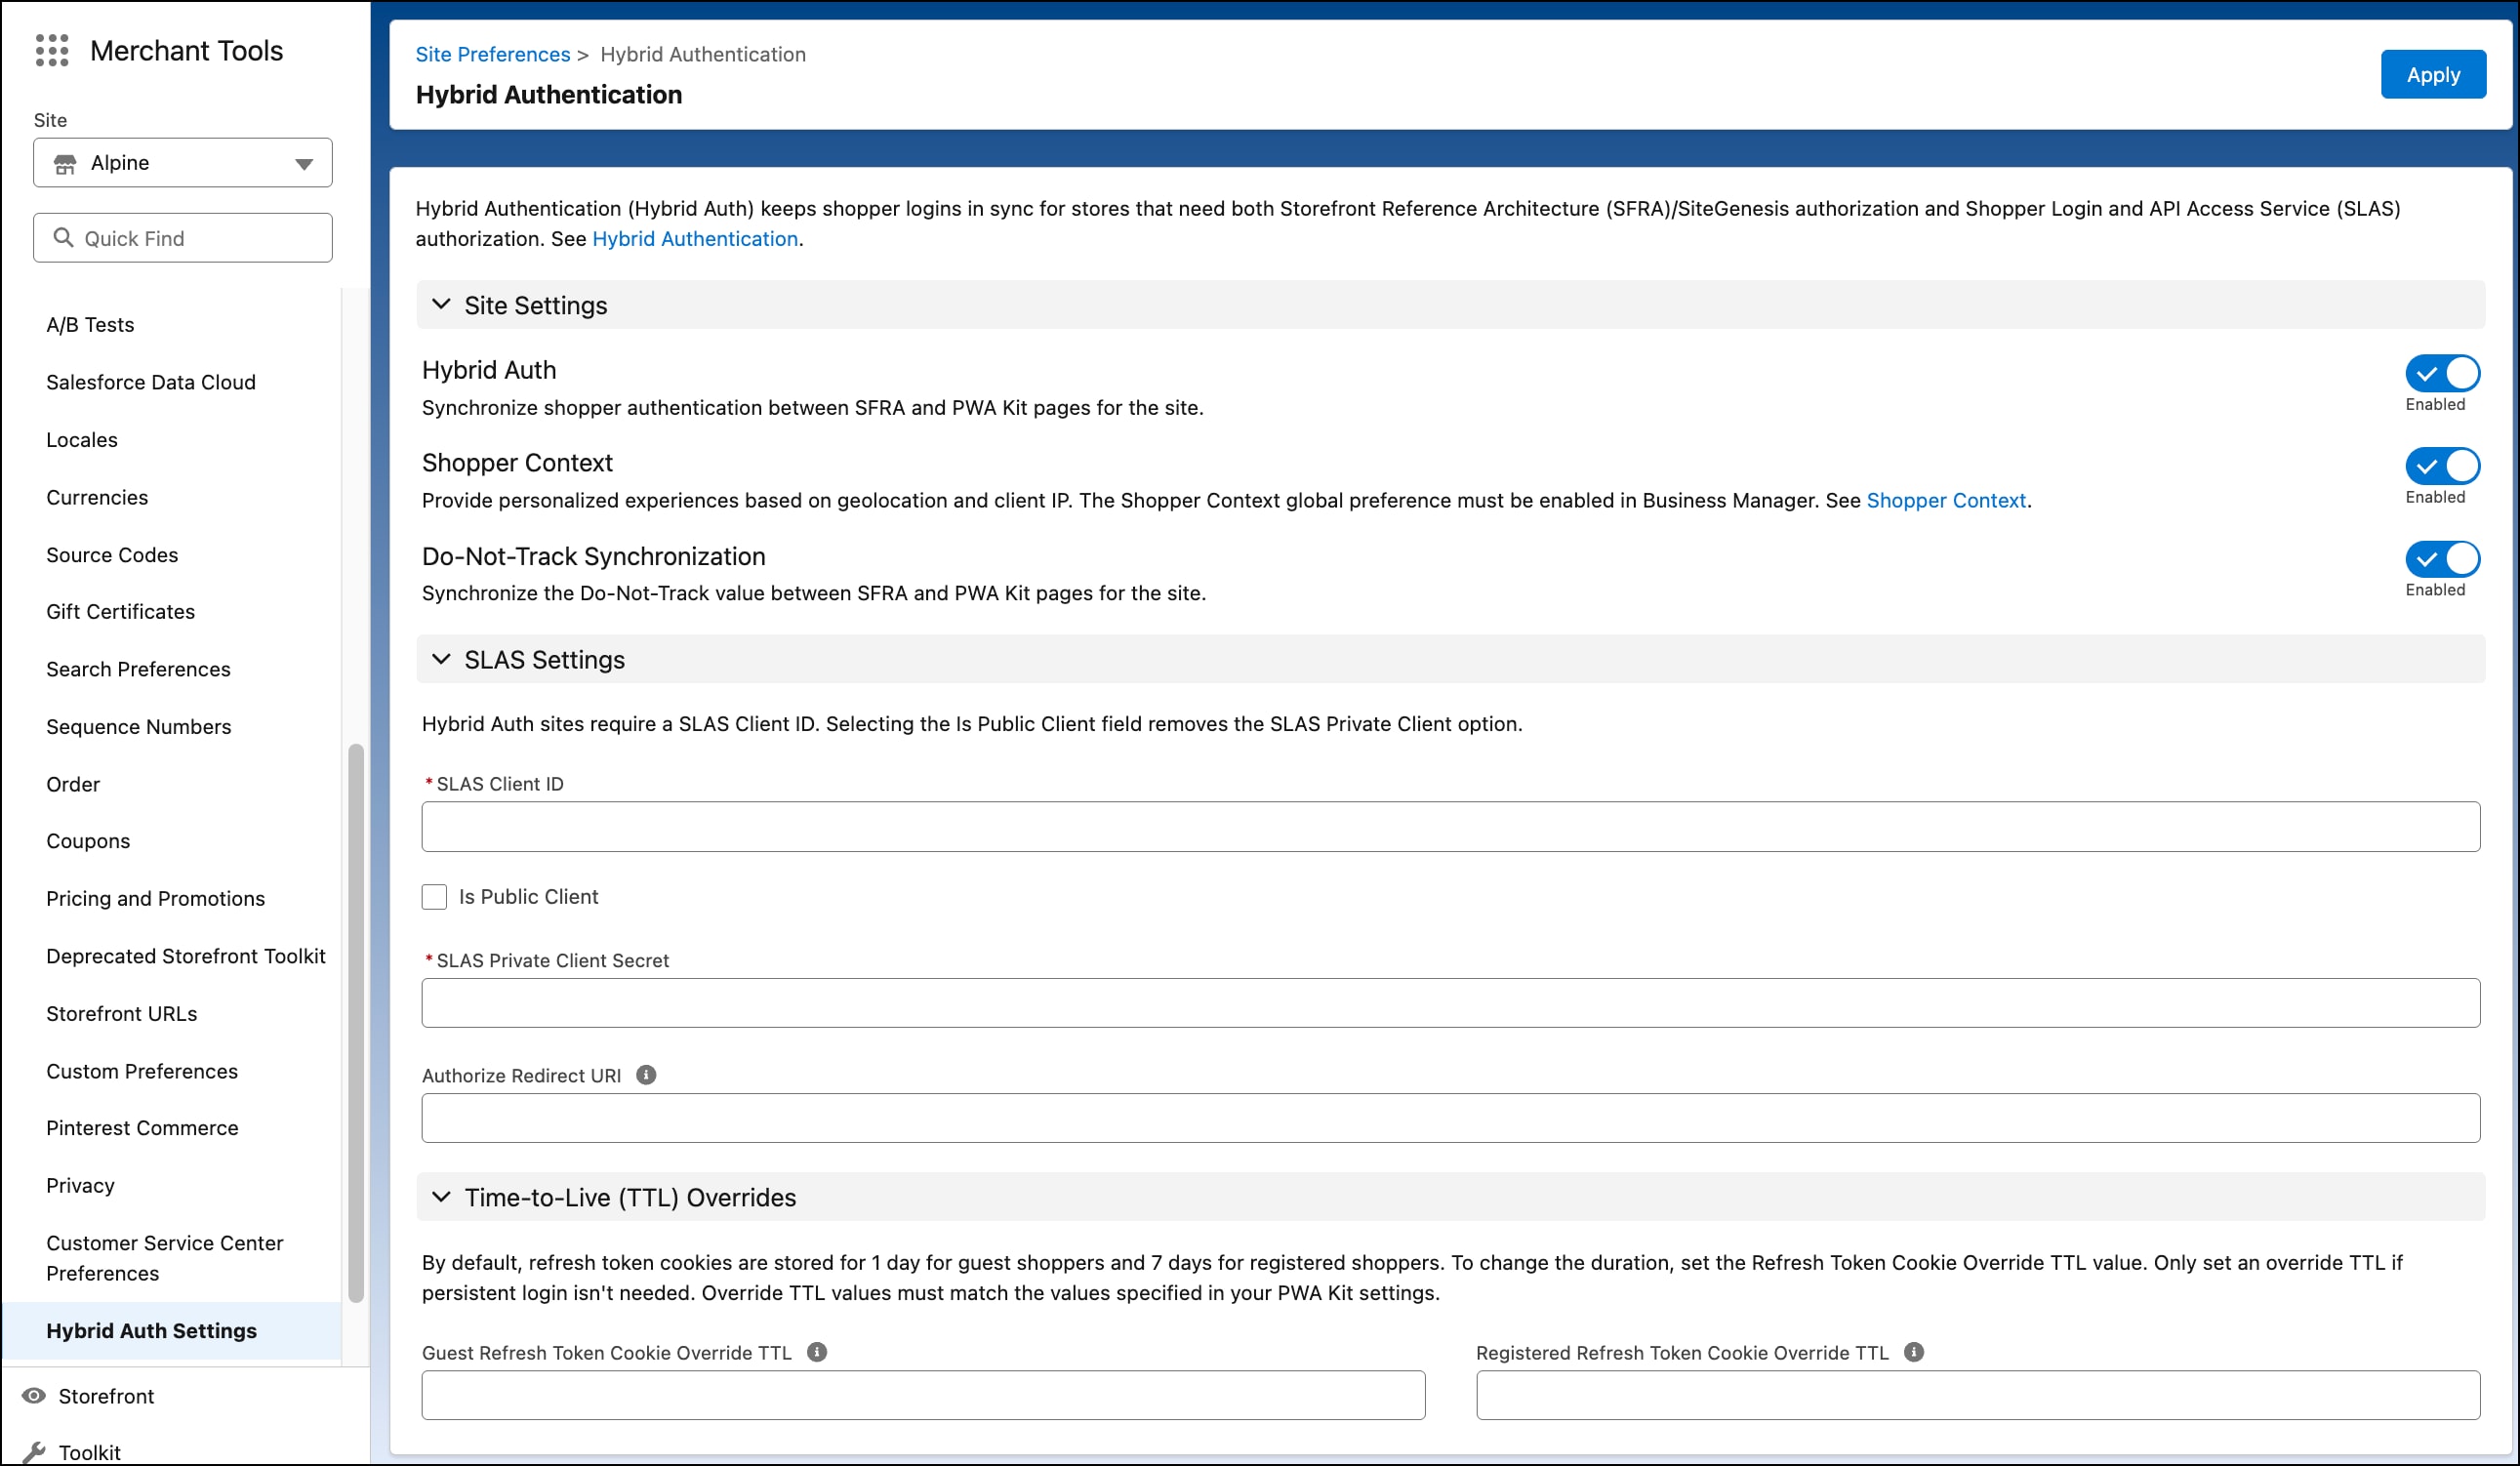
Task: Open the Shopper Context documentation link
Action: [1946, 500]
